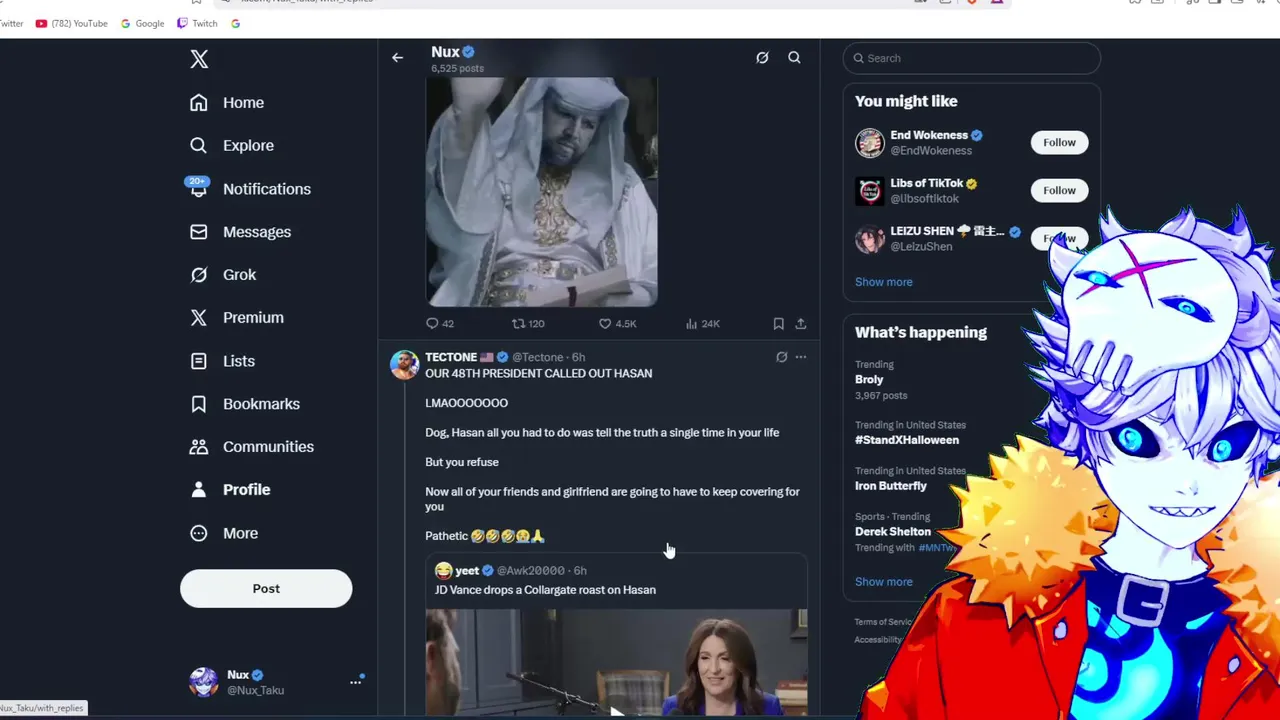Open the more options on TECTONE's post
Screen dimensions: 1280x720
[801, 357]
